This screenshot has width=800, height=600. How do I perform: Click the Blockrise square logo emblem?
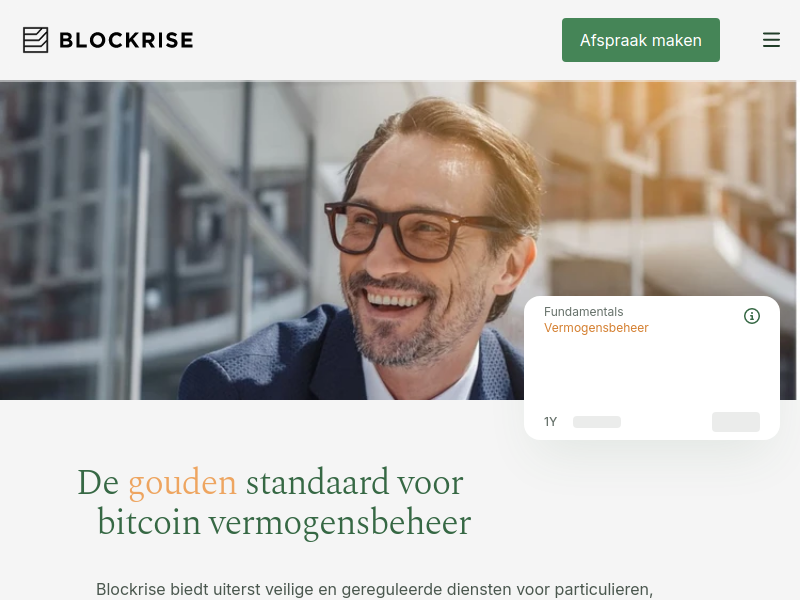36,40
